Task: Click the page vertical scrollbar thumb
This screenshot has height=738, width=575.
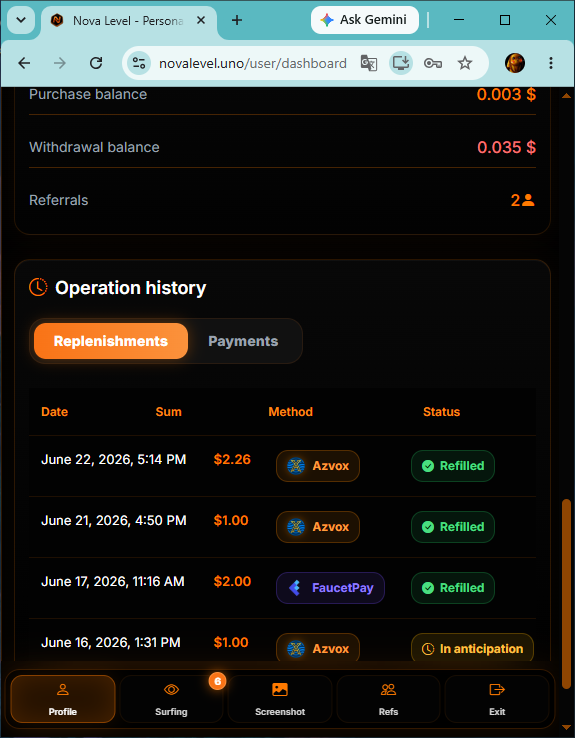Action: [566, 594]
